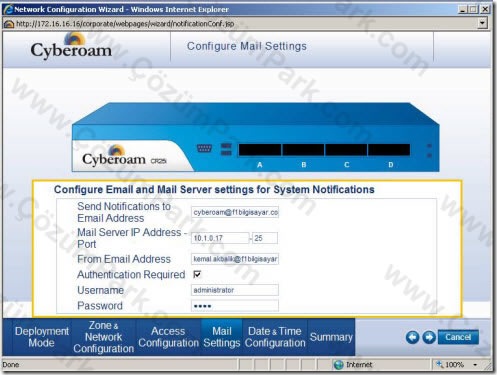Click the Internet zone globe icon
This screenshot has width=497, height=375.
coord(339,365)
